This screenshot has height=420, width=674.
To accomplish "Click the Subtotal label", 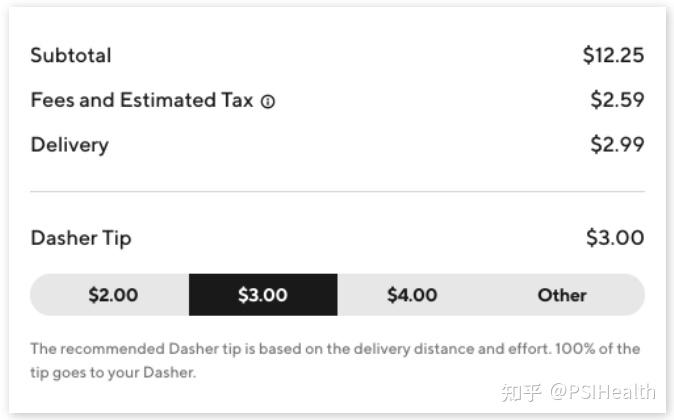I will coord(71,55).
